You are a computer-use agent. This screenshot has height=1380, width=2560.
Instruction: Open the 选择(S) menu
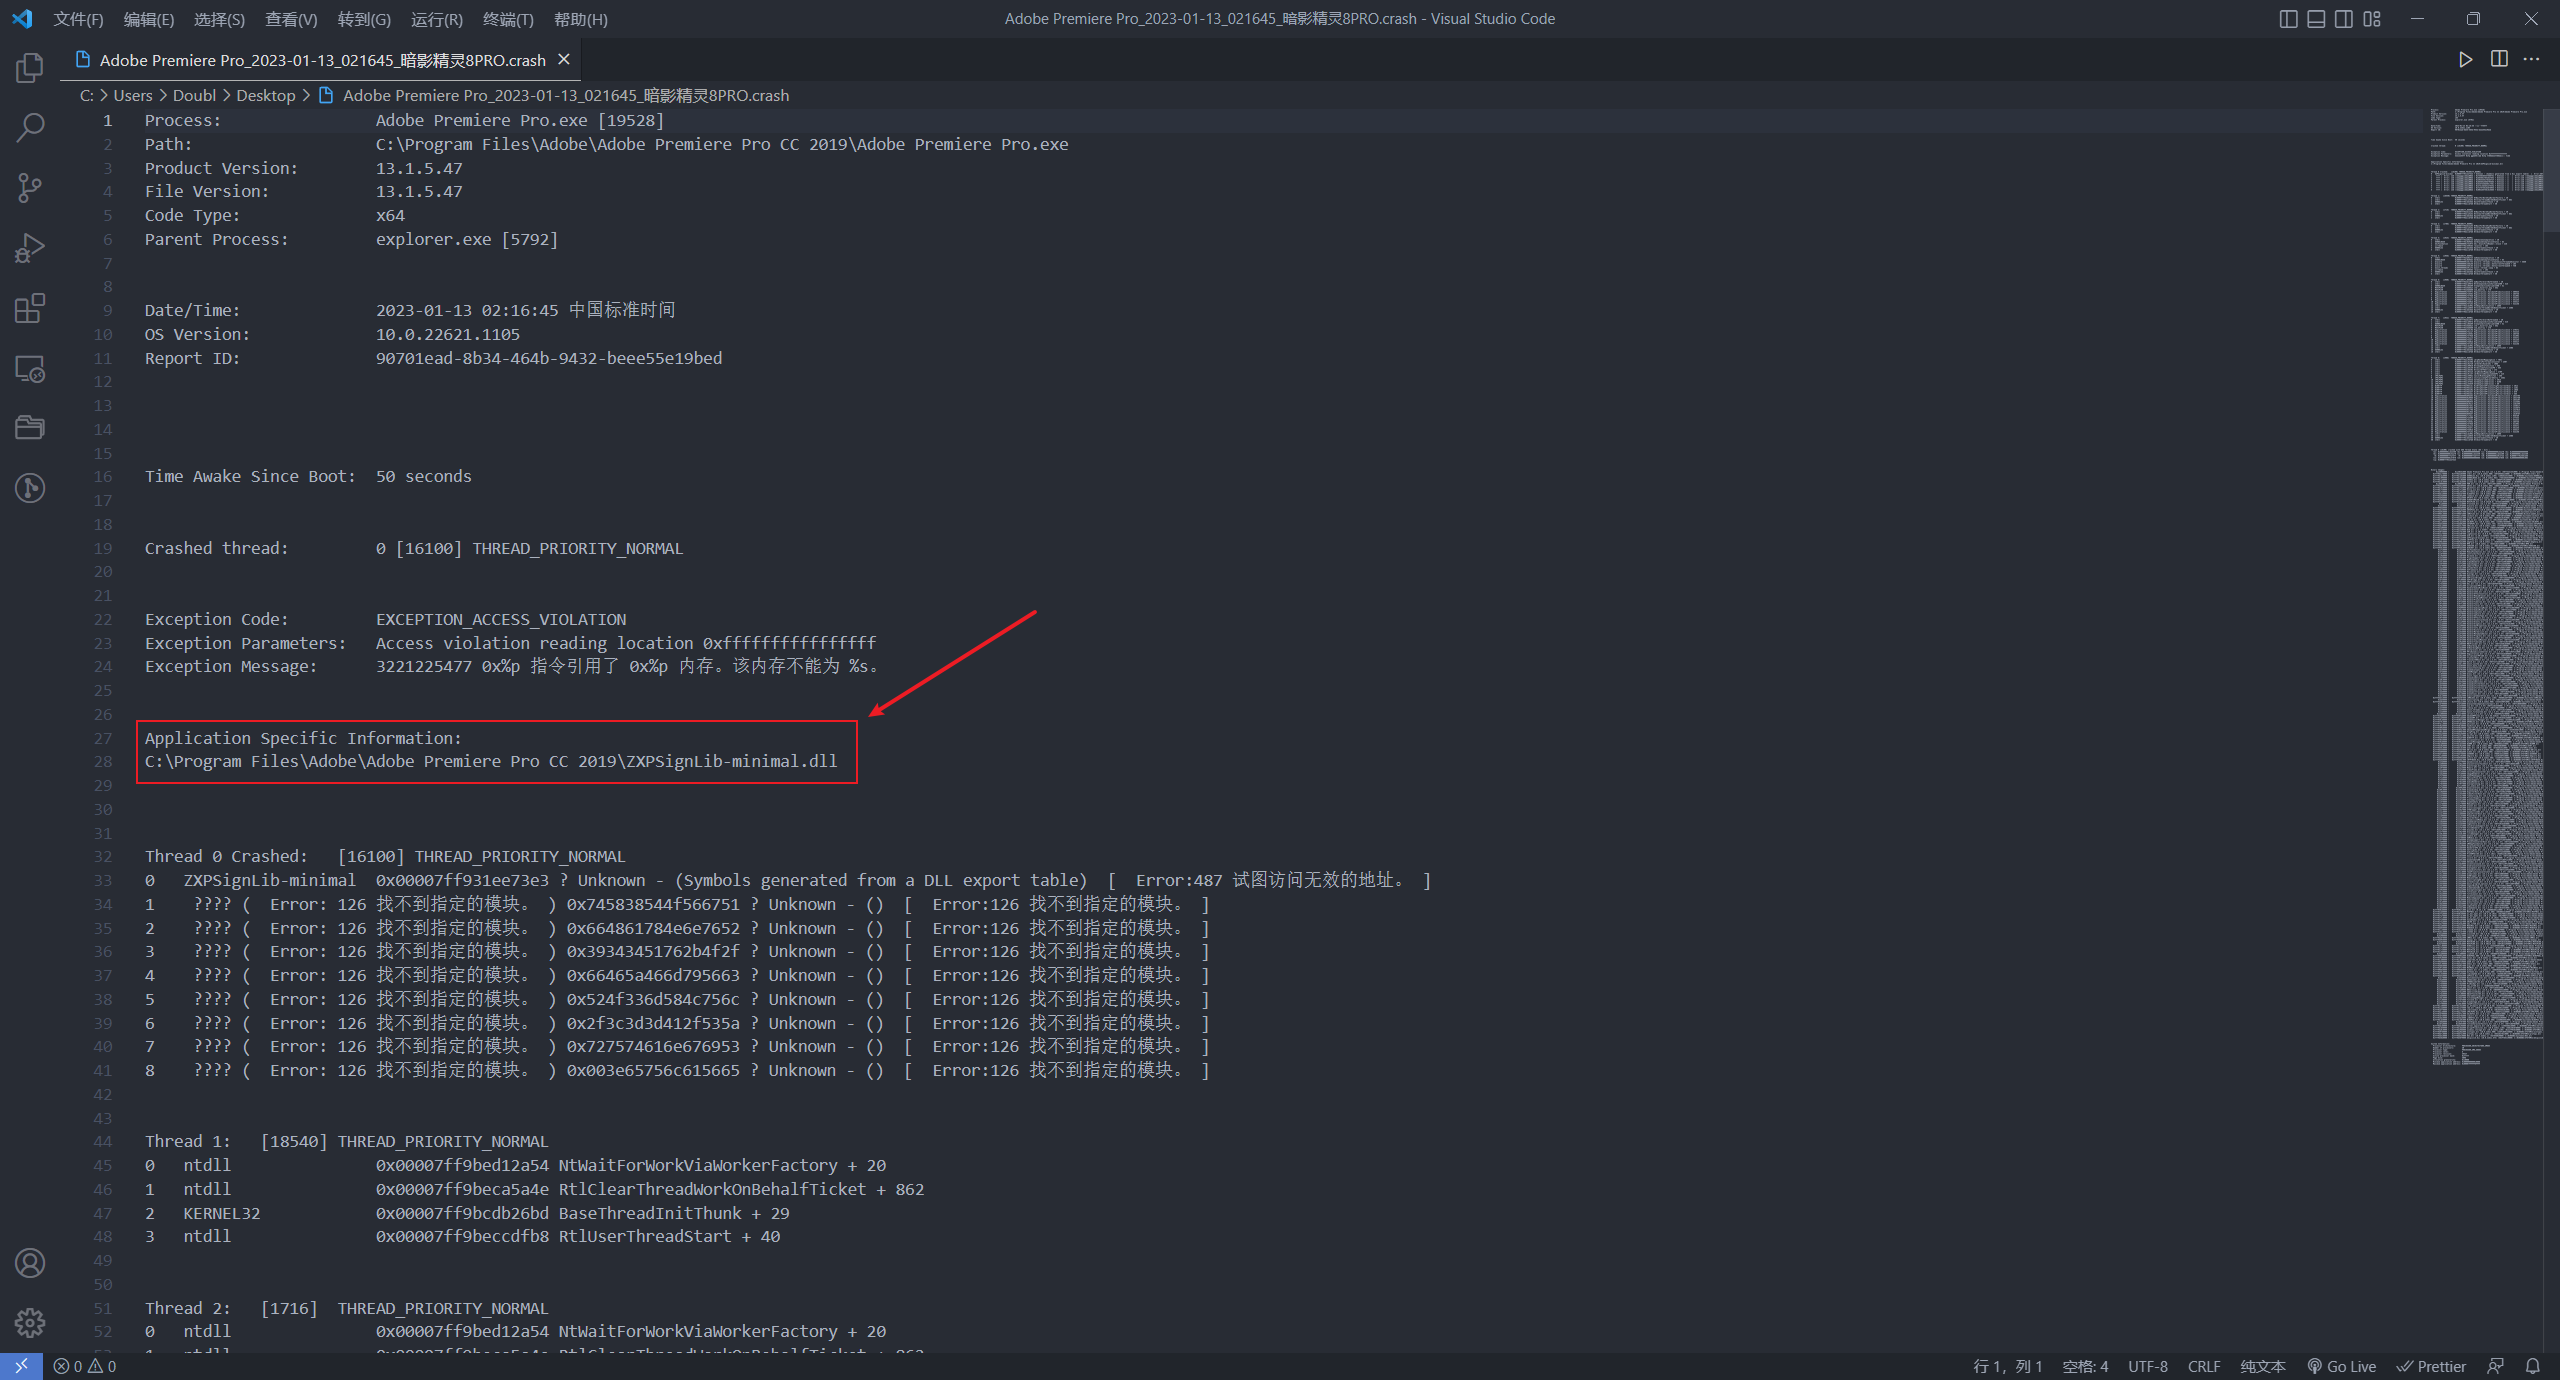(x=219, y=19)
